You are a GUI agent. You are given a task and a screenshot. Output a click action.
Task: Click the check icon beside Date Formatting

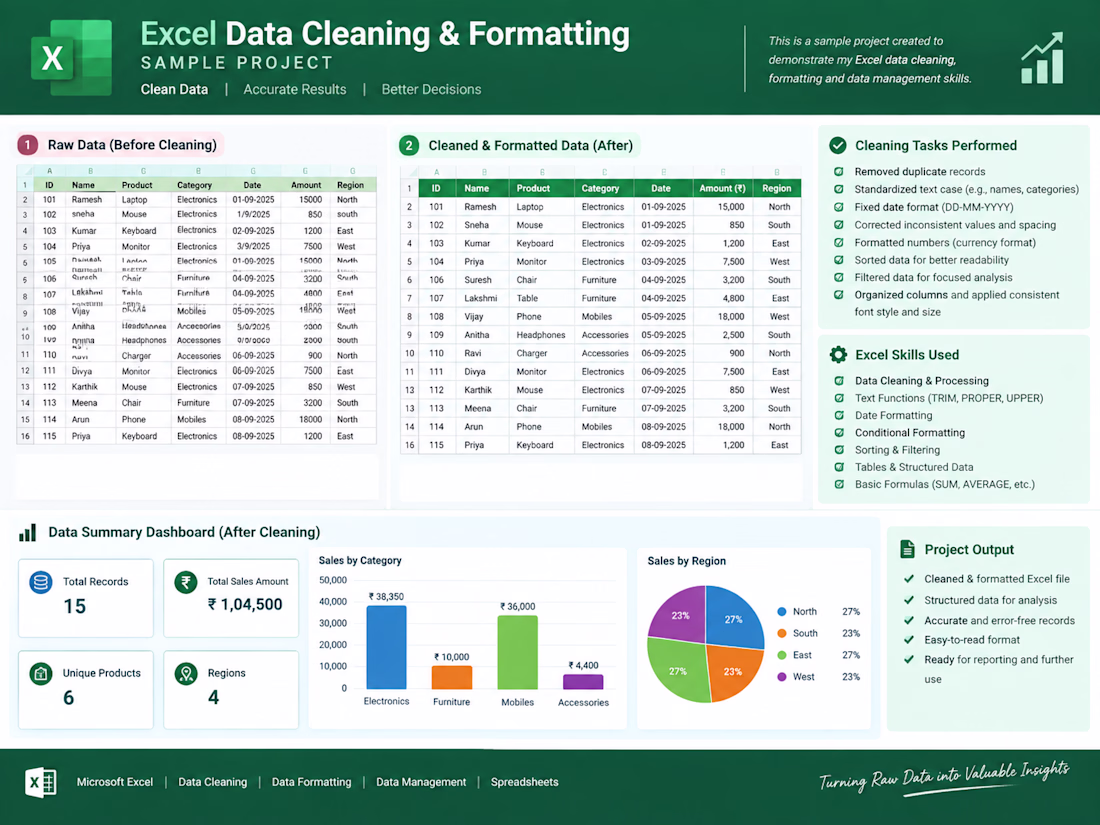(x=839, y=415)
